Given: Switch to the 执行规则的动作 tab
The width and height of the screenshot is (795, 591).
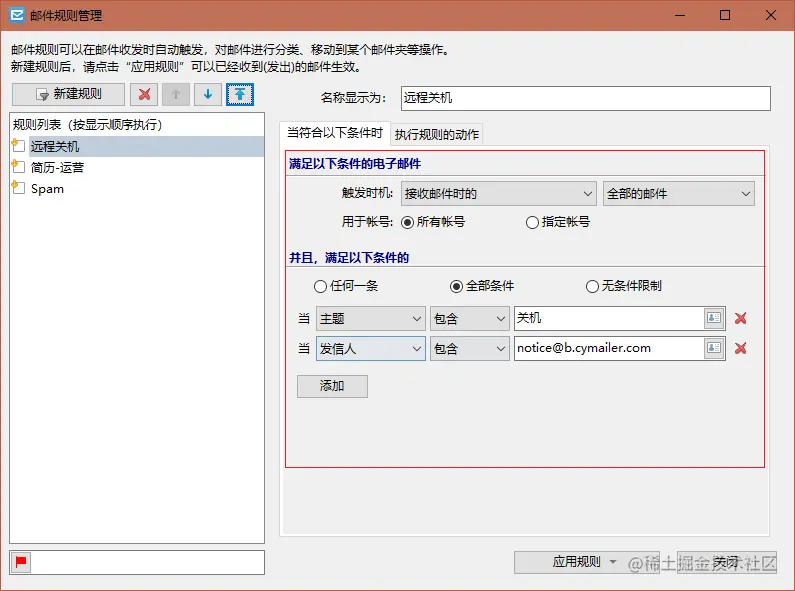Looking at the screenshot, I should tap(437, 134).
